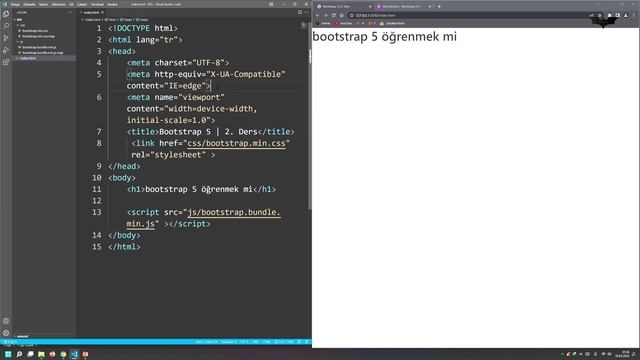This screenshot has width=640, height=360.
Task: Click Go Live in the VS Code status bar
Action: click(x=284, y=342)
